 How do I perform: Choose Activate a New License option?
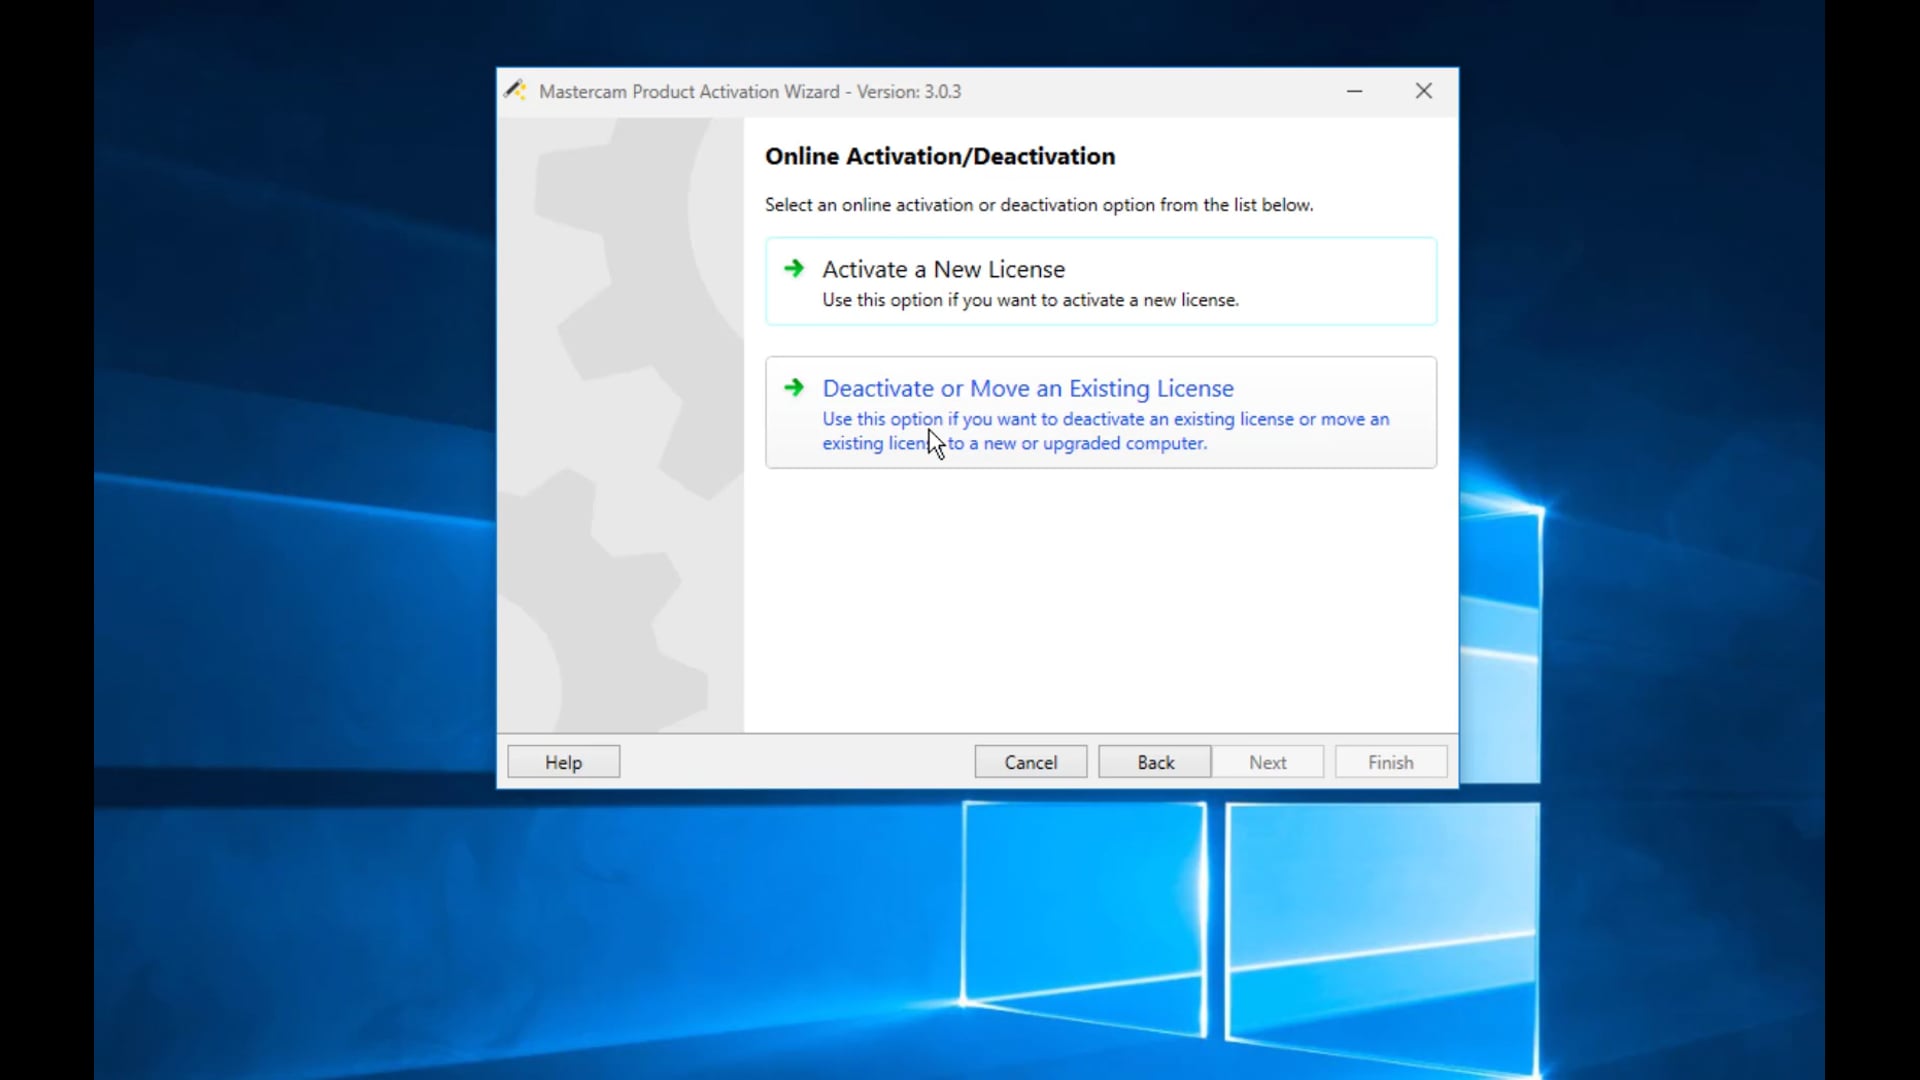pos(1101,281)
